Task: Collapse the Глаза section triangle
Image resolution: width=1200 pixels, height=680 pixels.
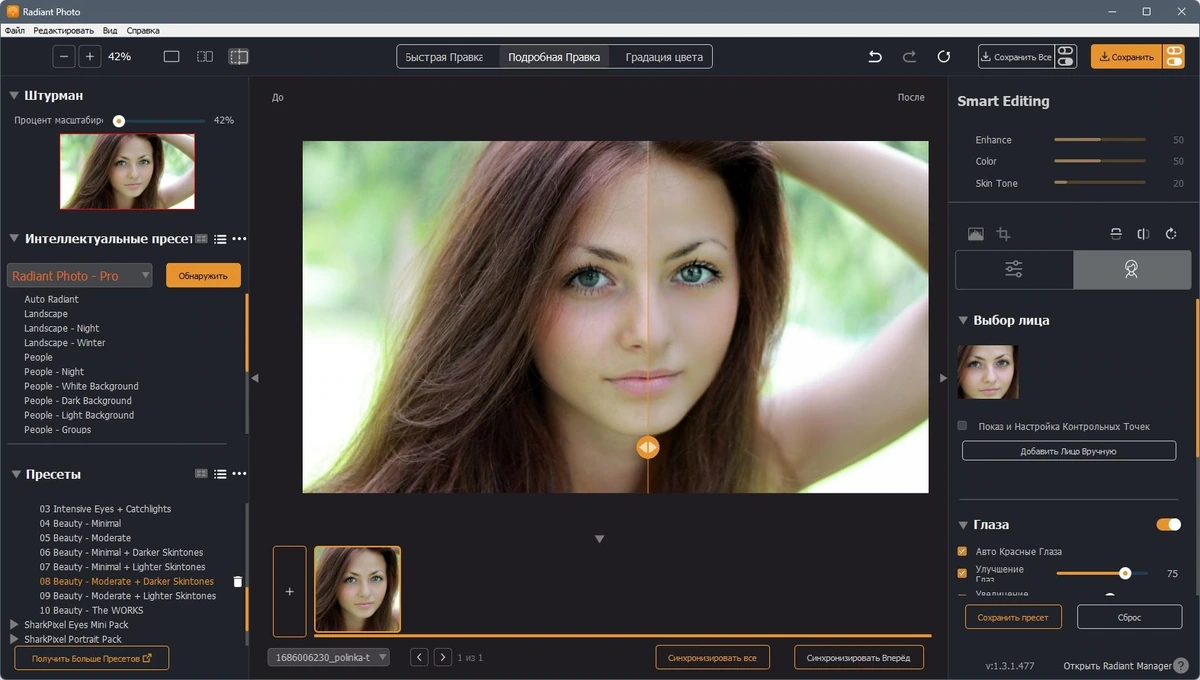Action: [964, 524]
